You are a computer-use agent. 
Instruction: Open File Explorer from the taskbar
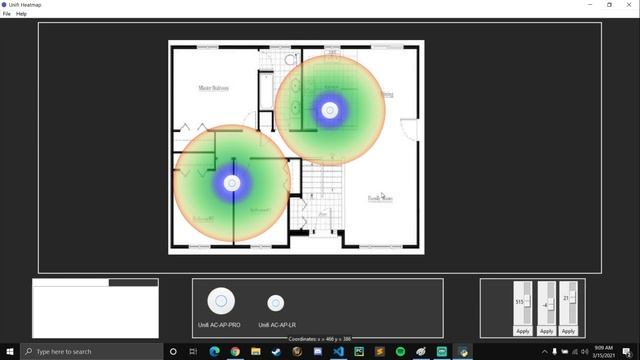pyautogui.click(x=256, y=351)
